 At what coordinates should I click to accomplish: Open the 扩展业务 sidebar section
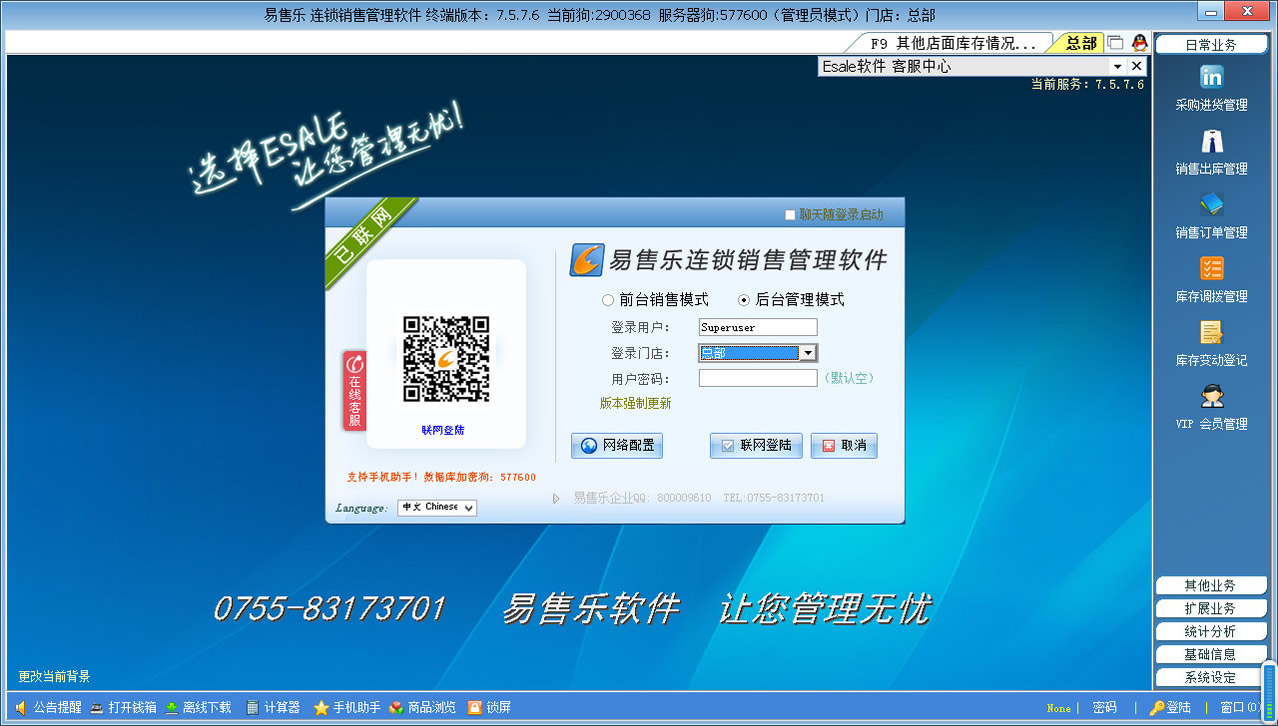[1211, 609]
